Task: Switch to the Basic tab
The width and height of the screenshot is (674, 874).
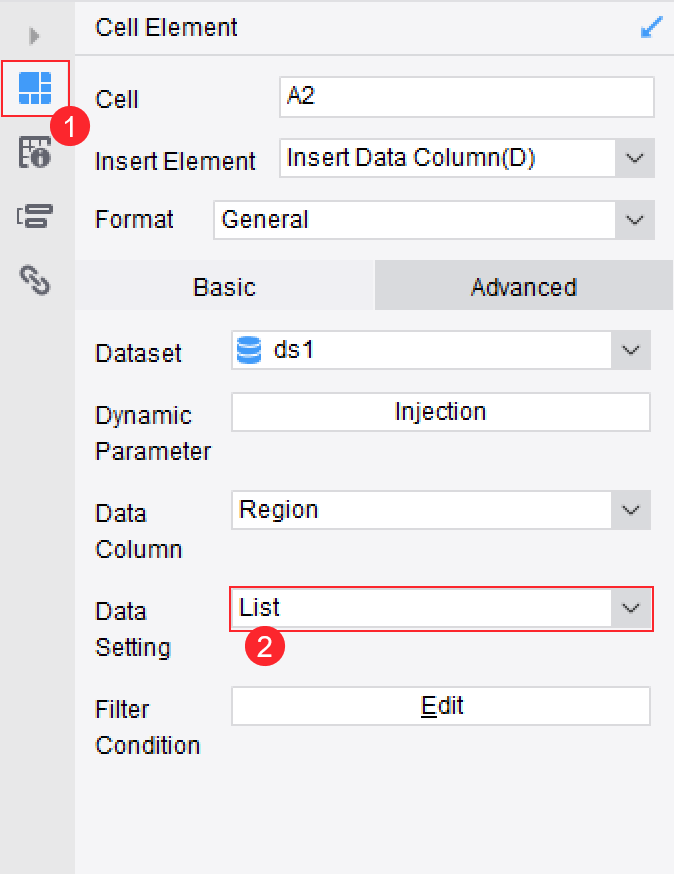Action: point(224,285)
